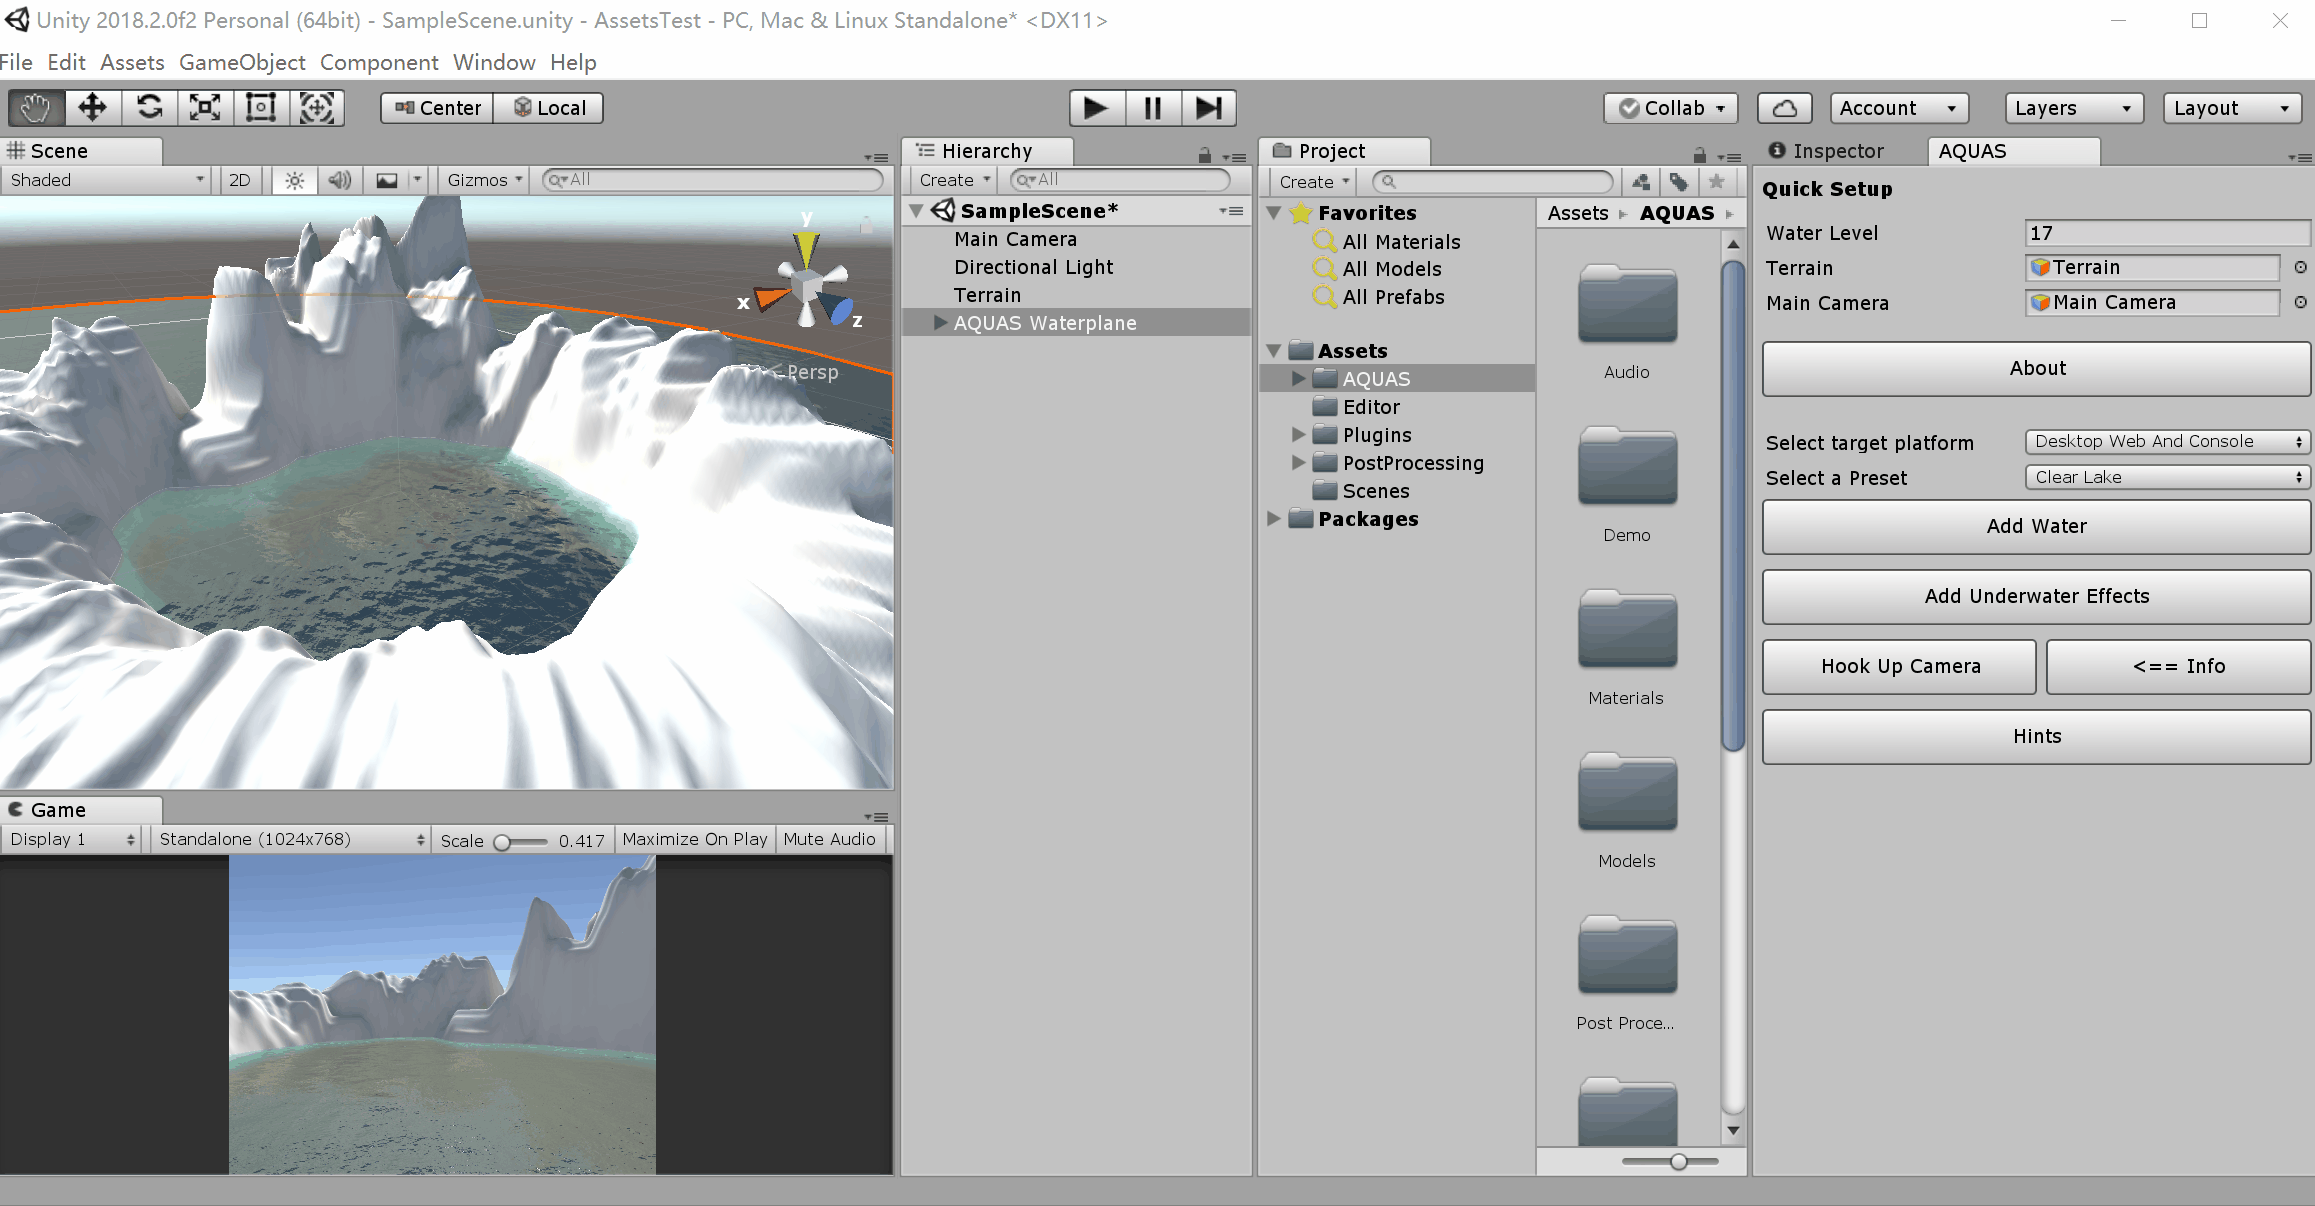Image resolution: width=2315 pixels, height=1206 pixels.
Task: Open the Layers dropdown
Action: [x=2074, y=108]
